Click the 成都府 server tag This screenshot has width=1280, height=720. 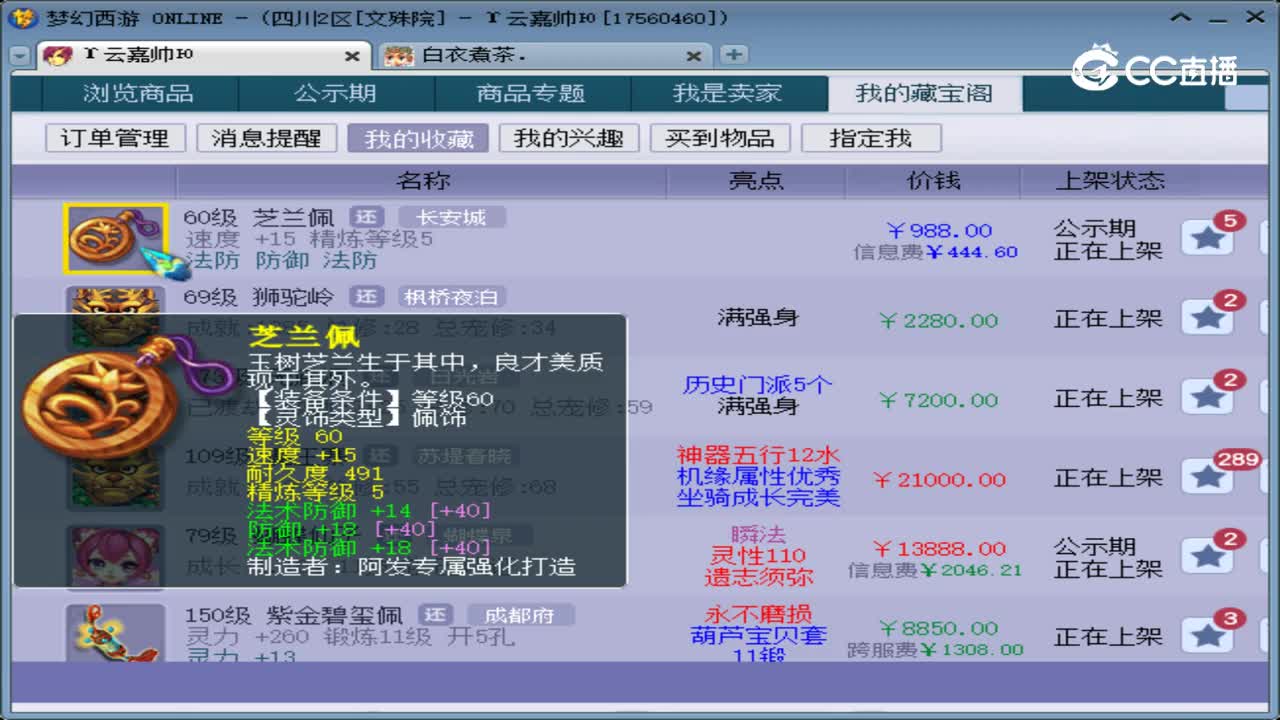click(518, 615)
